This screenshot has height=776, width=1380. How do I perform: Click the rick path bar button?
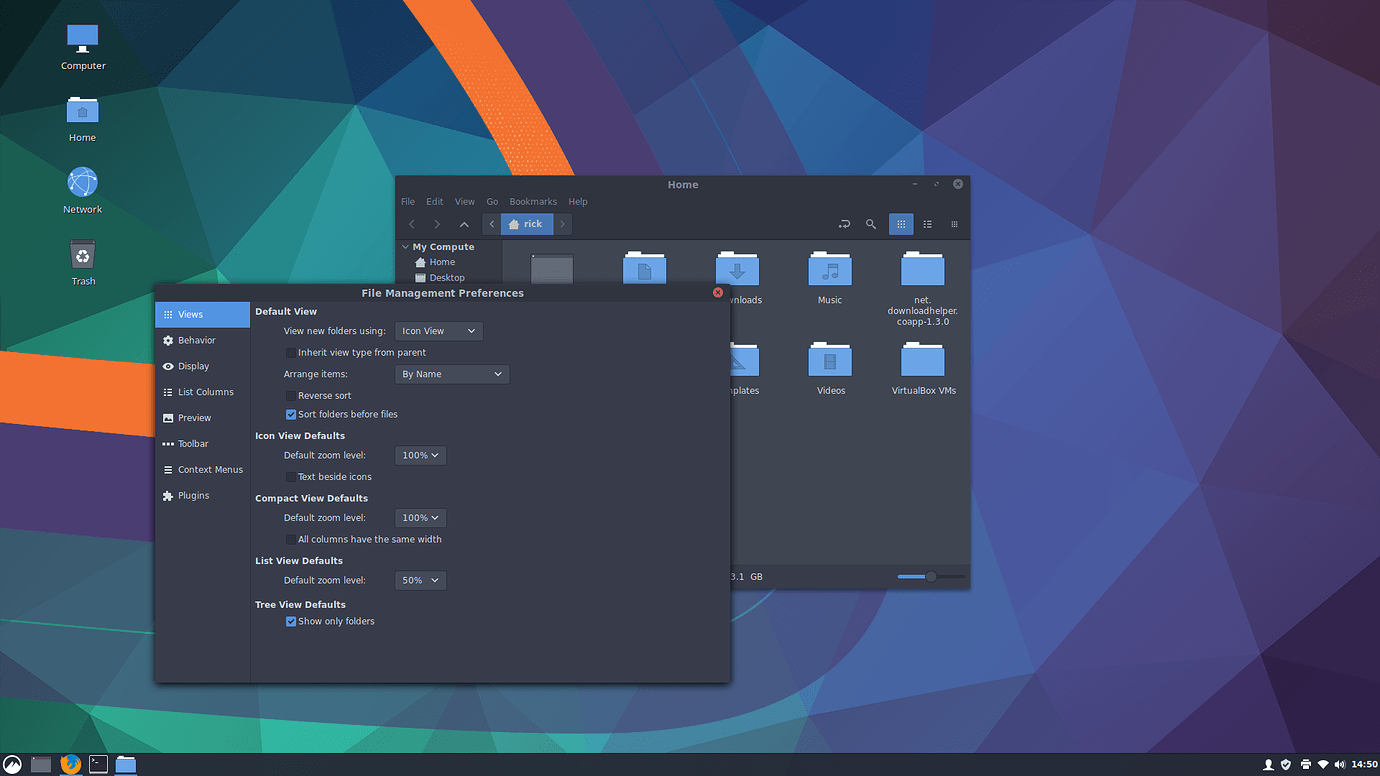click(x=527, y=224)
